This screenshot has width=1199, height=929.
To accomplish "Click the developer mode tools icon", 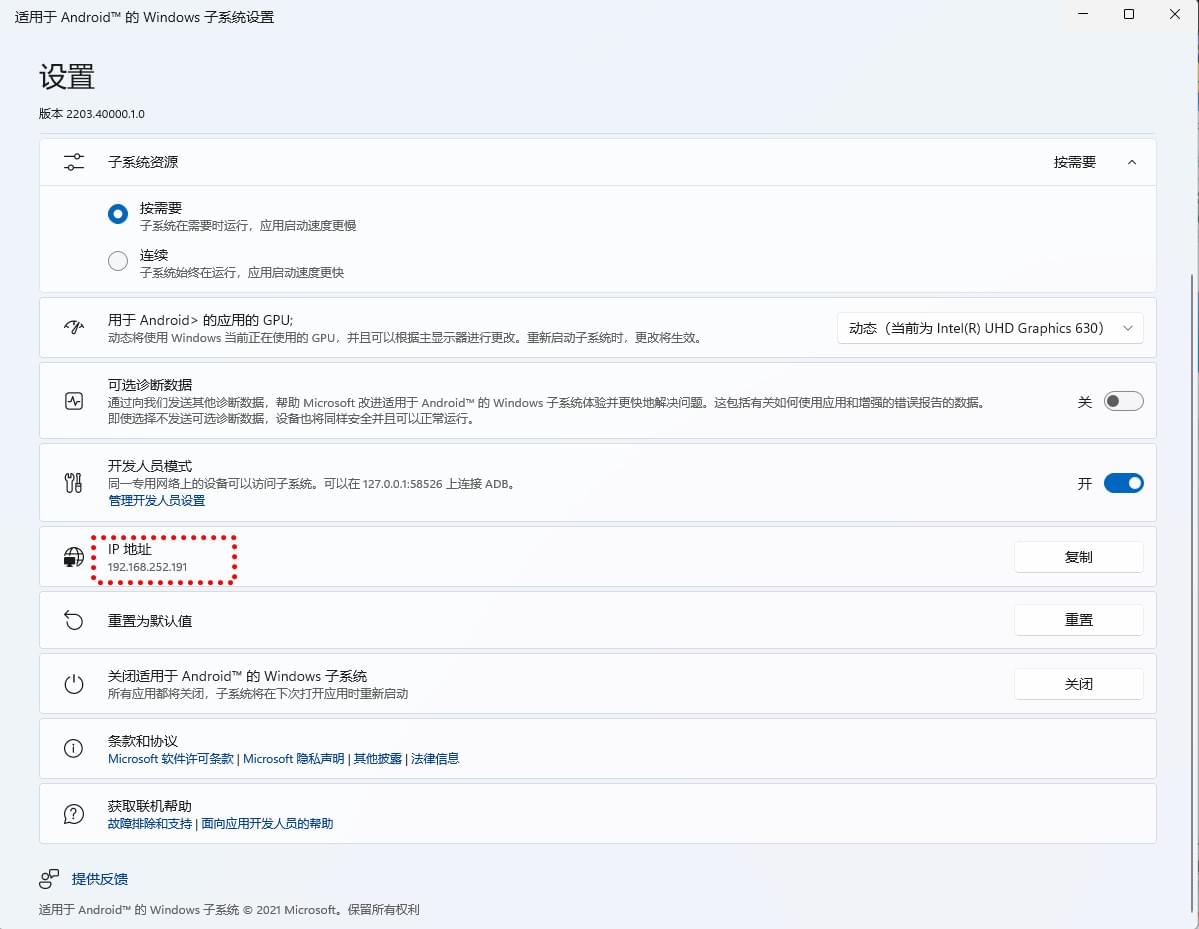I will coord(74,483).
